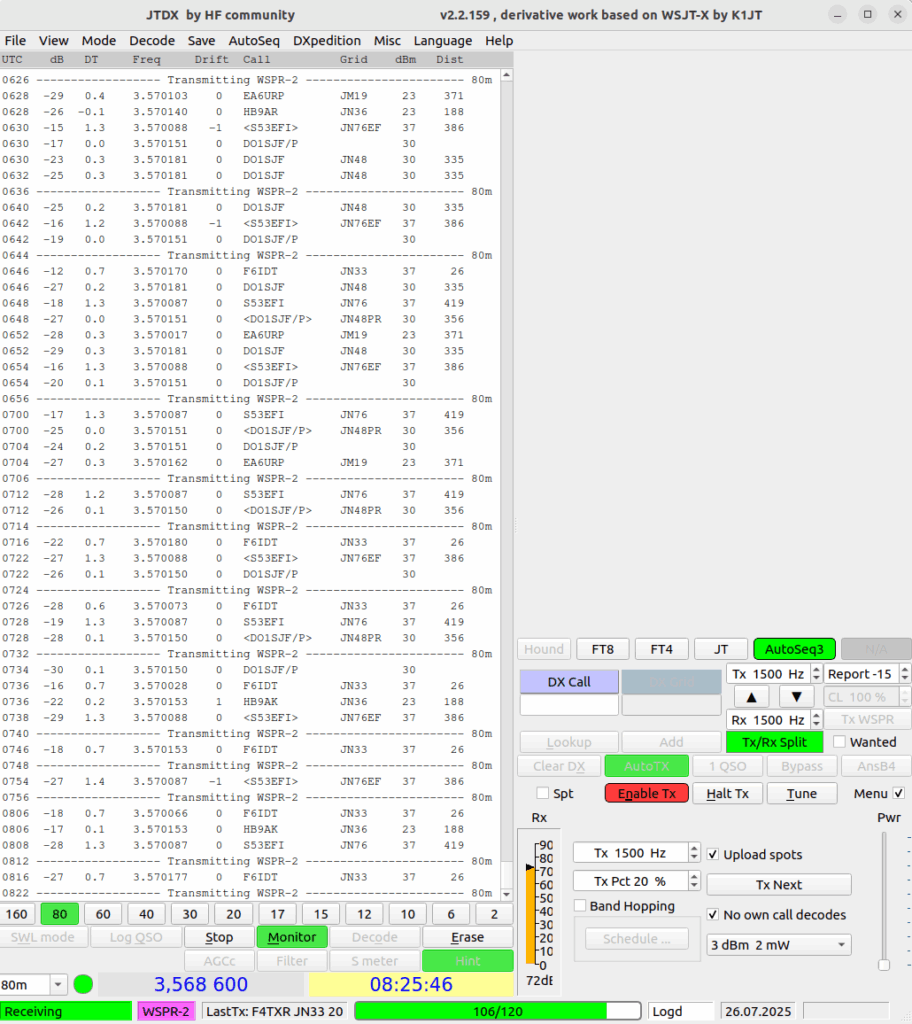The height and width of the screenshot is (1024, 912).
Task: Open the Save menu
Action: (201, 40)
